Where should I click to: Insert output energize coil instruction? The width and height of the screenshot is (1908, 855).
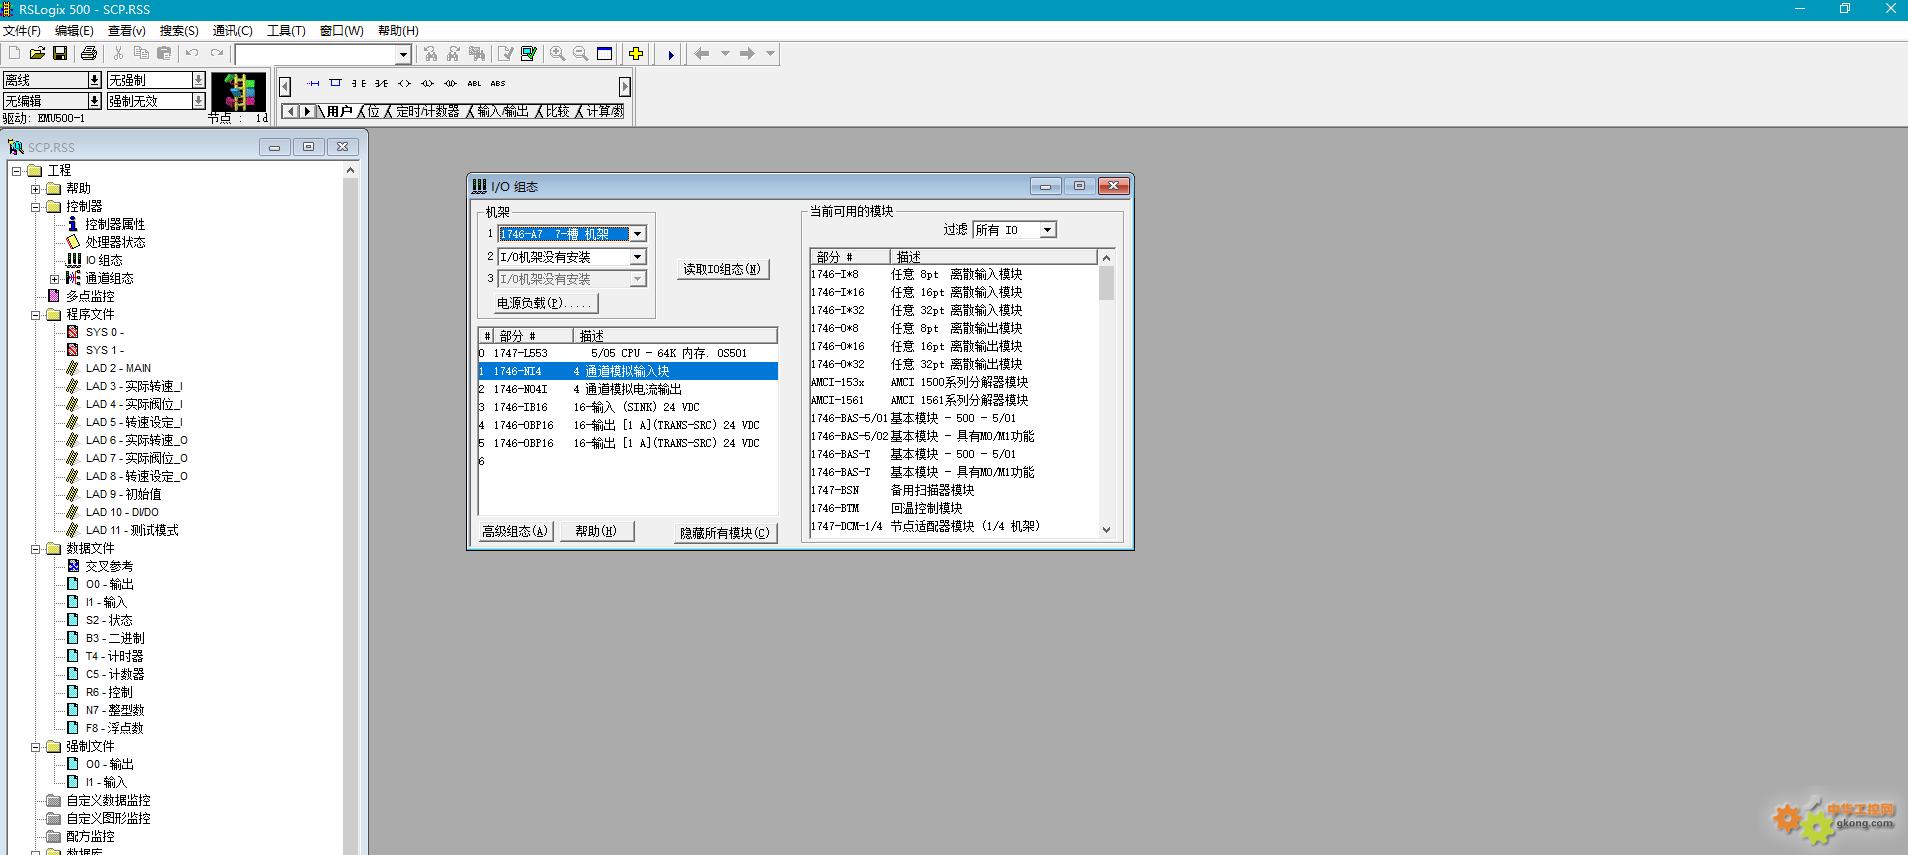(x=405, y=83)
